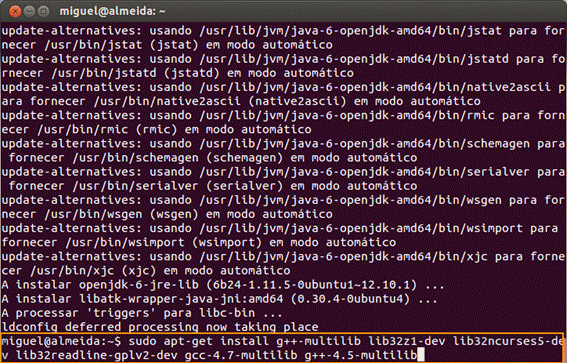Image resolution: width=567 pixels, height=363 pixels.
Task: Click the package name 'gcc-4.7-multilib'
Action: coord(241,355)
